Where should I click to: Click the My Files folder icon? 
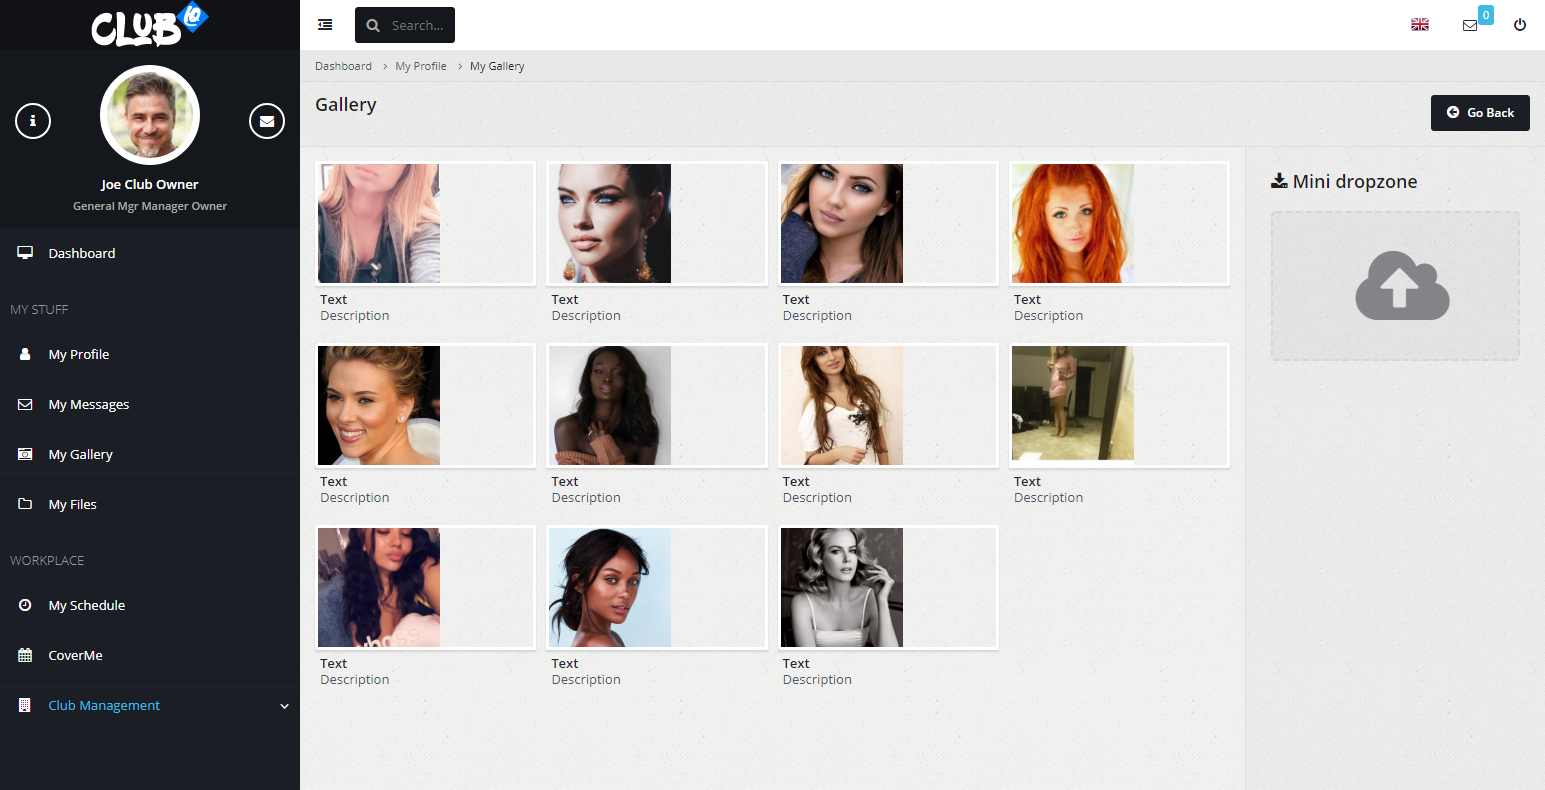coord(25,504)
